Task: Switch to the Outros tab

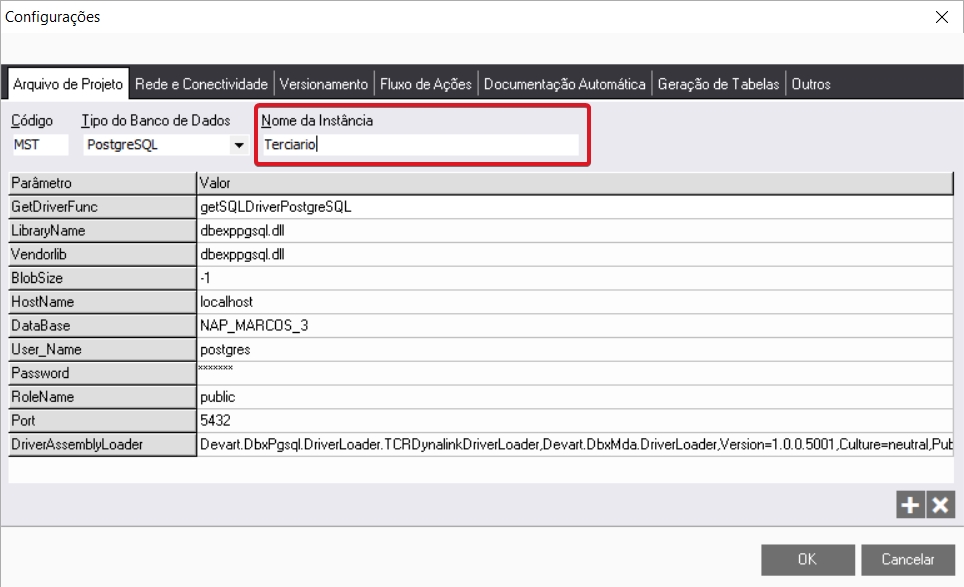Action: tap(811, 84)
